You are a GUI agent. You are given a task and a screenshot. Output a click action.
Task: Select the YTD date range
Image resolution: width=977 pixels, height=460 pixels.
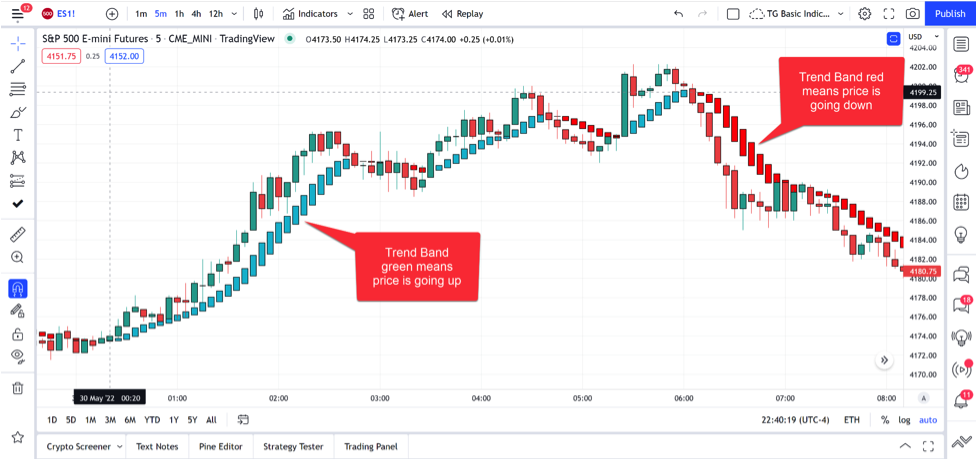[x=152, y=420]
